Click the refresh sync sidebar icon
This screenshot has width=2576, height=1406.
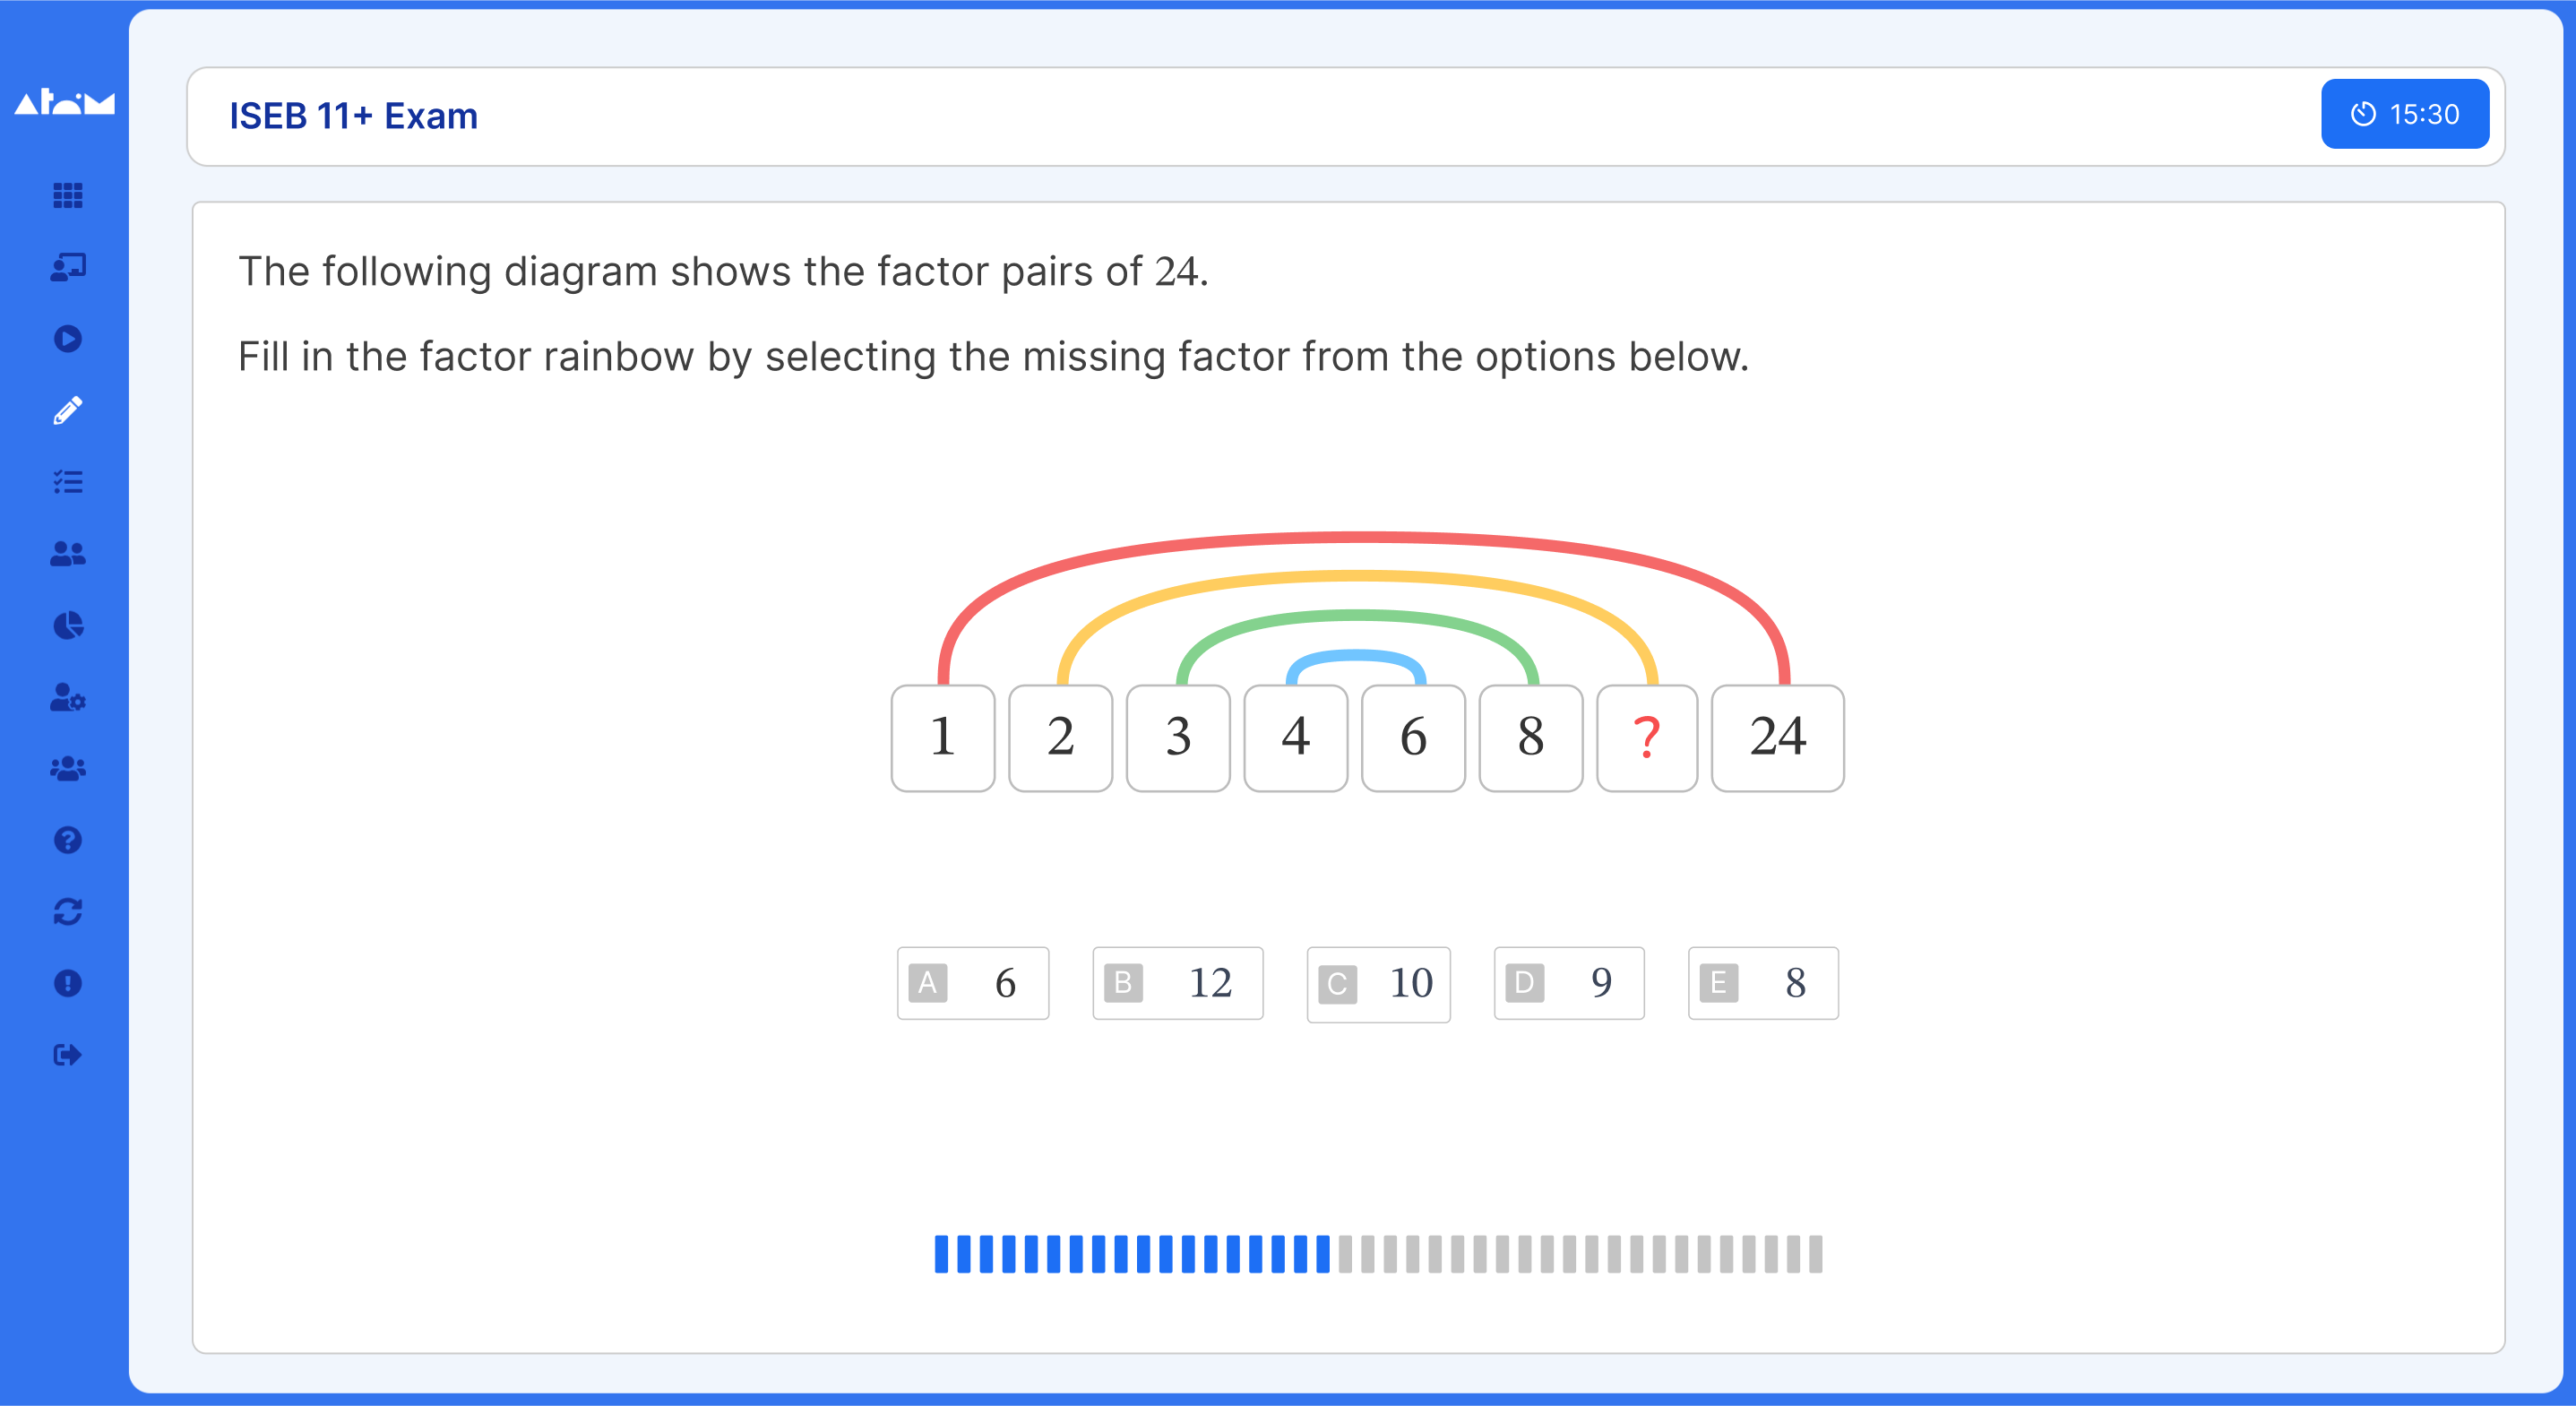coord(67,912)
